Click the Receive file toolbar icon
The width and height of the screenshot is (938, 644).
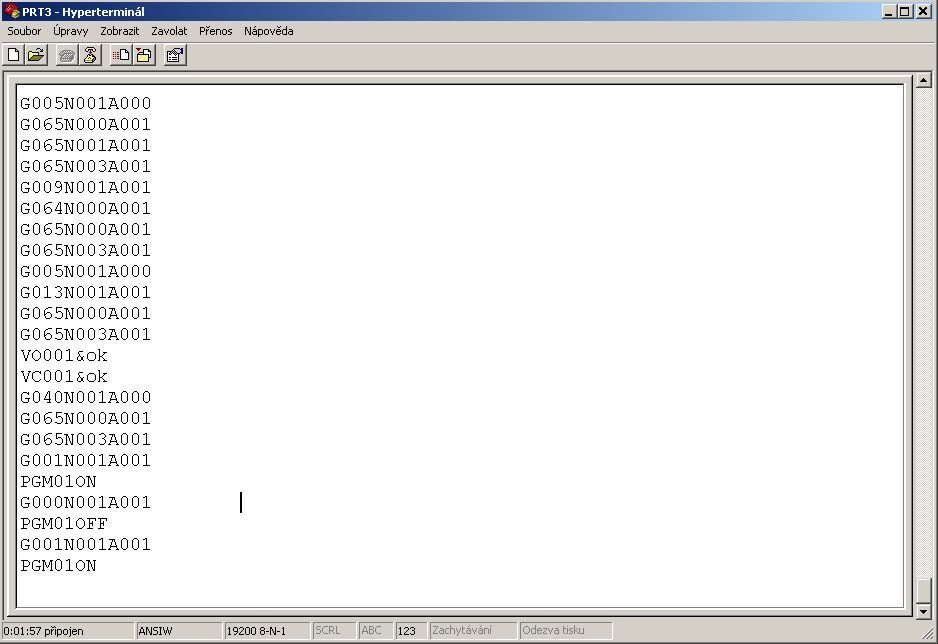click(x=144, y=56)
